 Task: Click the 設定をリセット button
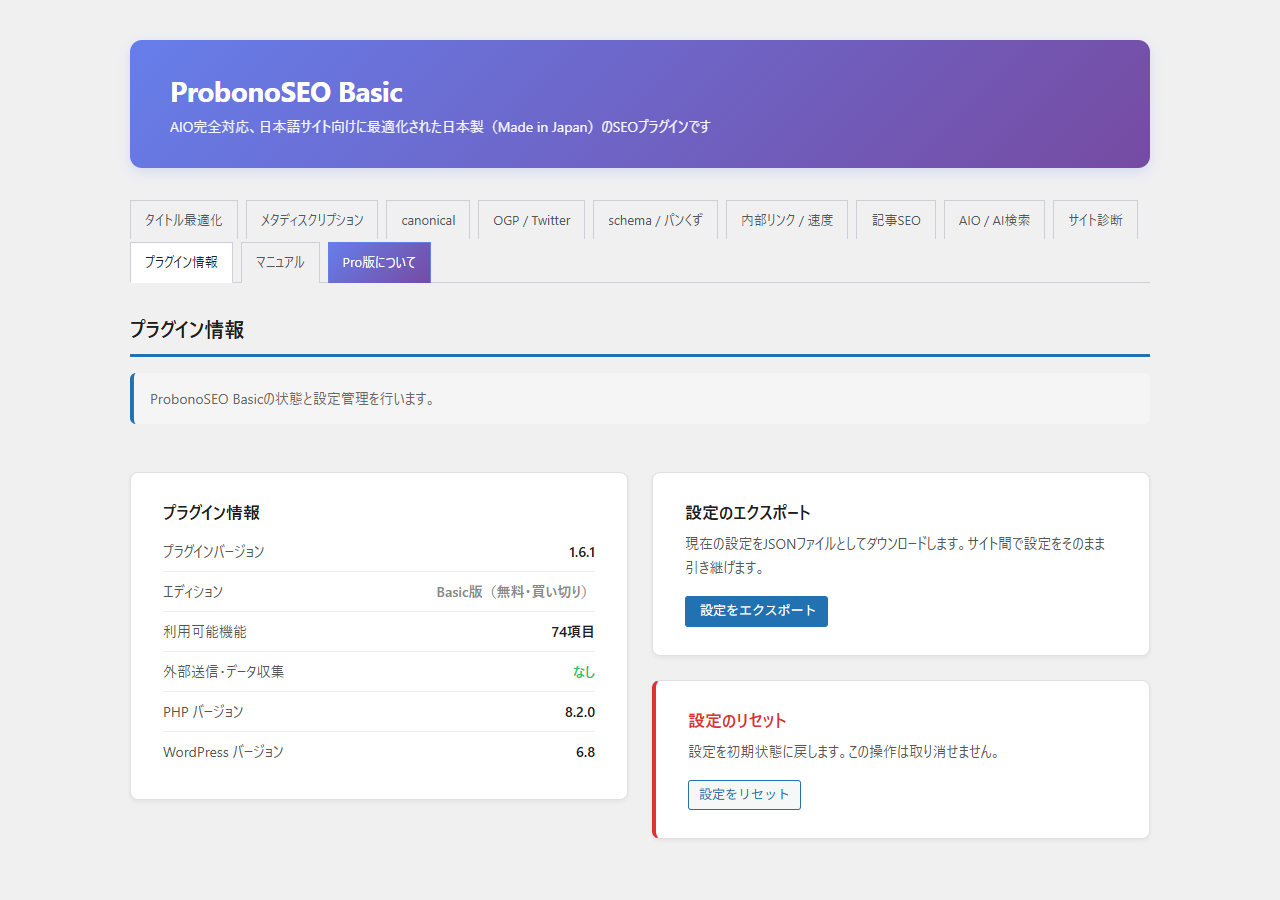[x=744, y=795]
